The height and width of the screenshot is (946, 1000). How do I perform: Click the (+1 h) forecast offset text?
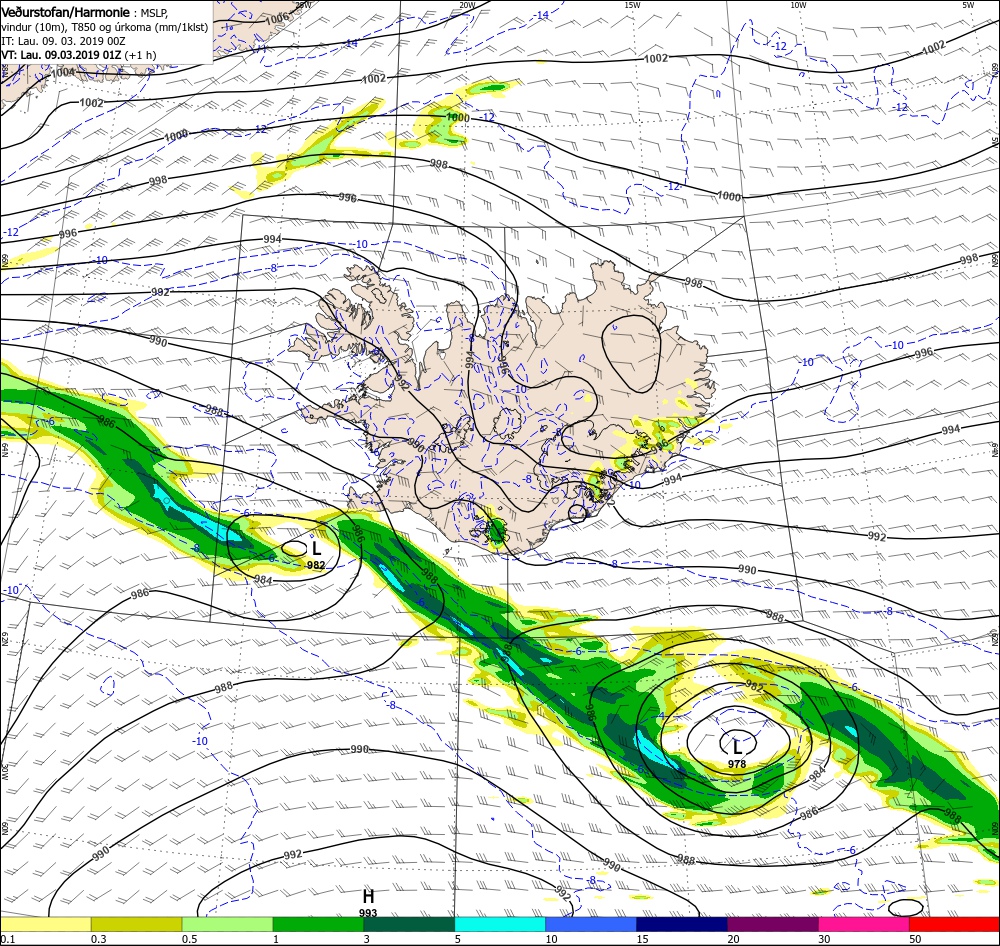click(140, 55)
